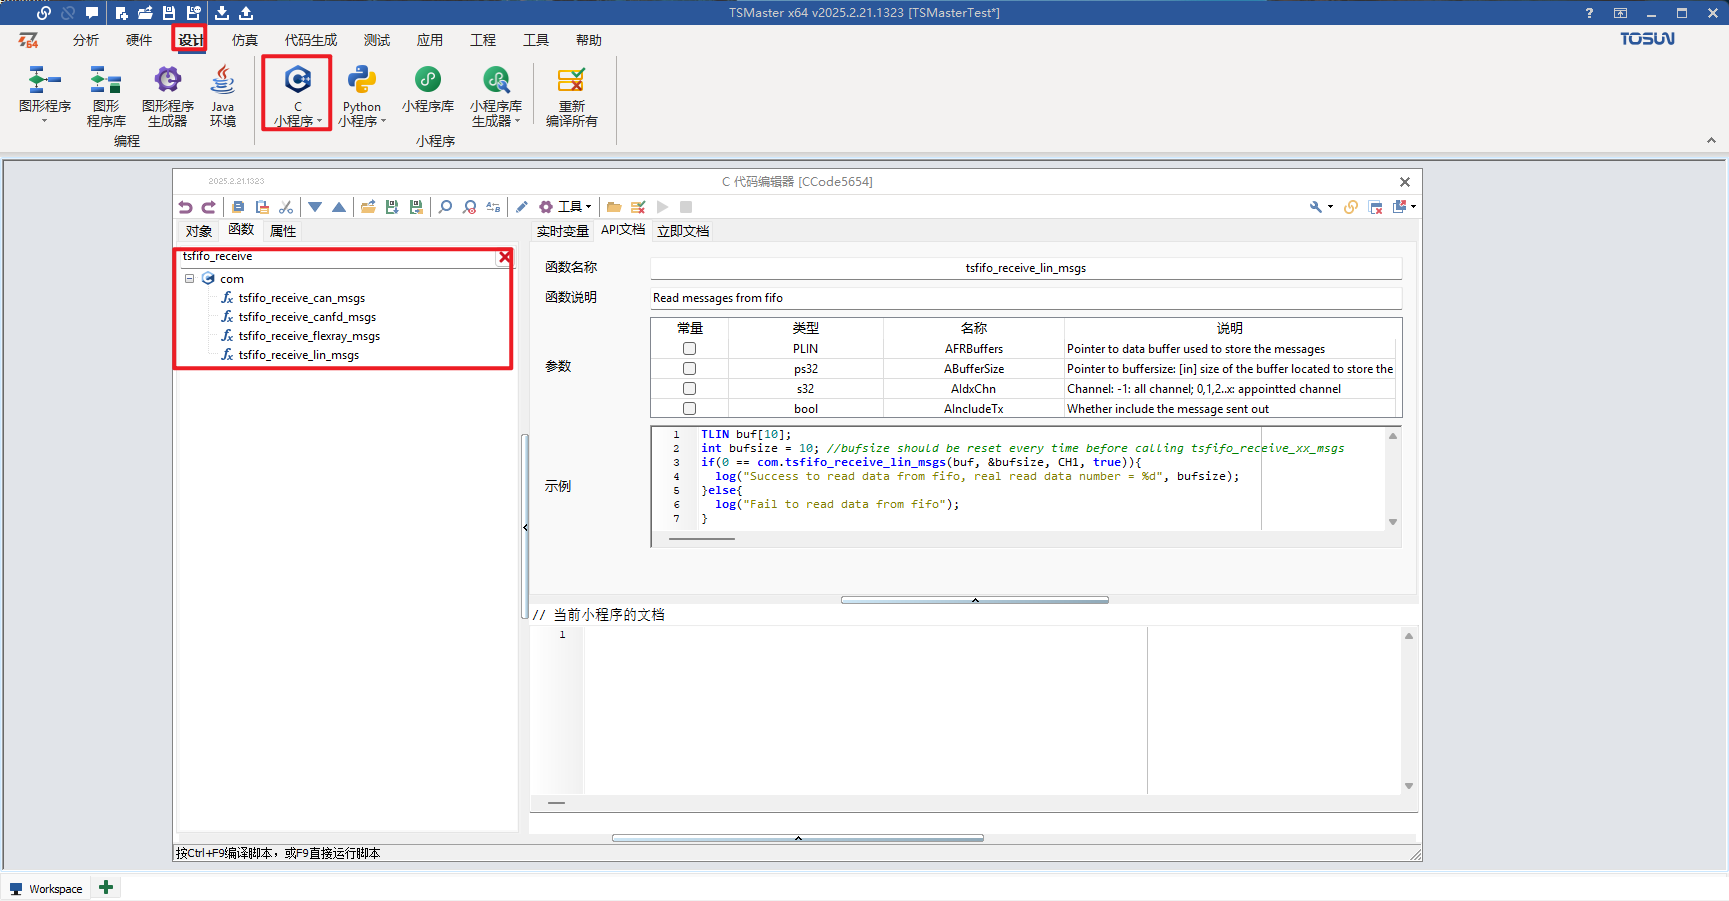The width and height of the screenshot is (1729, 901).
Task: Open the Python 小程序 tool
Action: click(x=361, y=96)
